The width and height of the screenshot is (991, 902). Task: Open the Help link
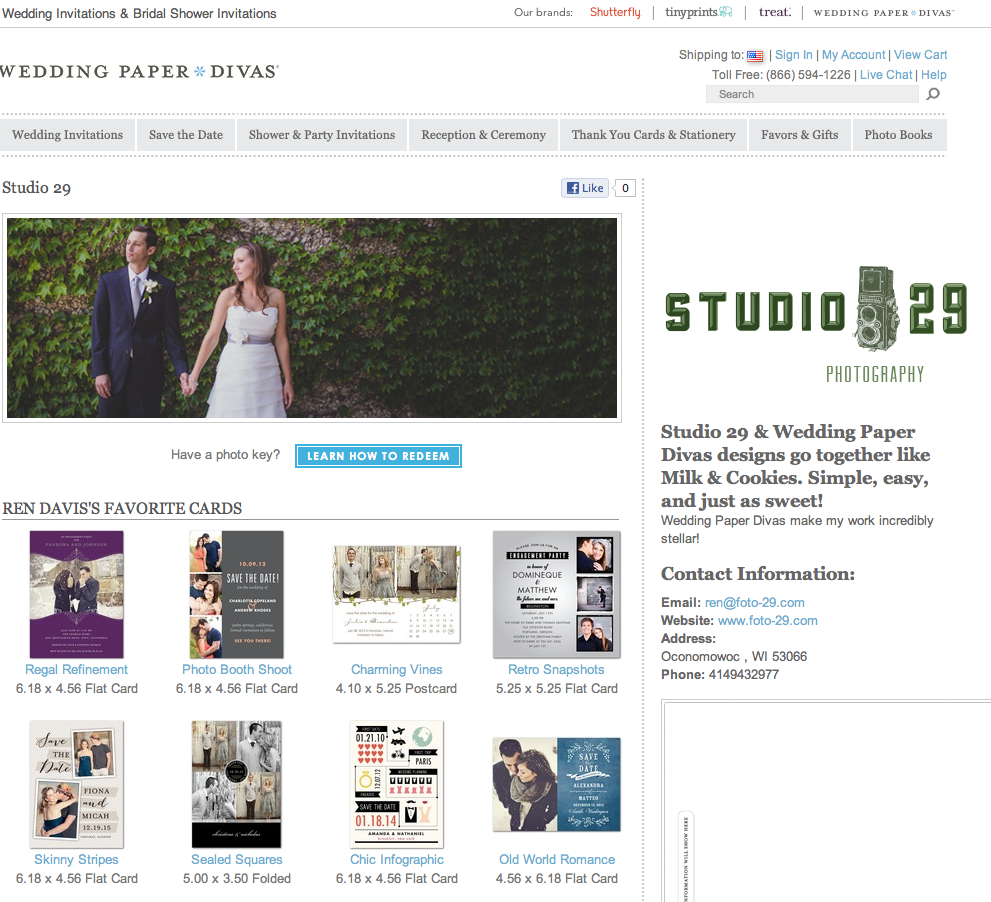[933, 75]
